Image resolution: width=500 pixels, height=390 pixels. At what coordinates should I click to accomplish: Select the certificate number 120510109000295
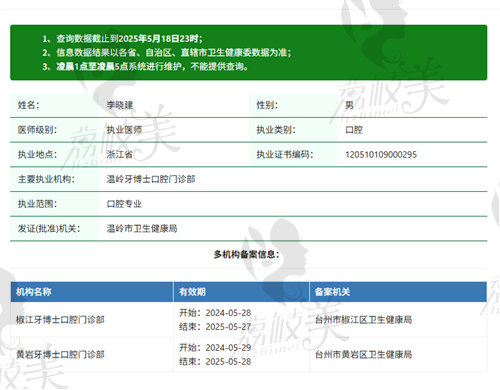381,154
